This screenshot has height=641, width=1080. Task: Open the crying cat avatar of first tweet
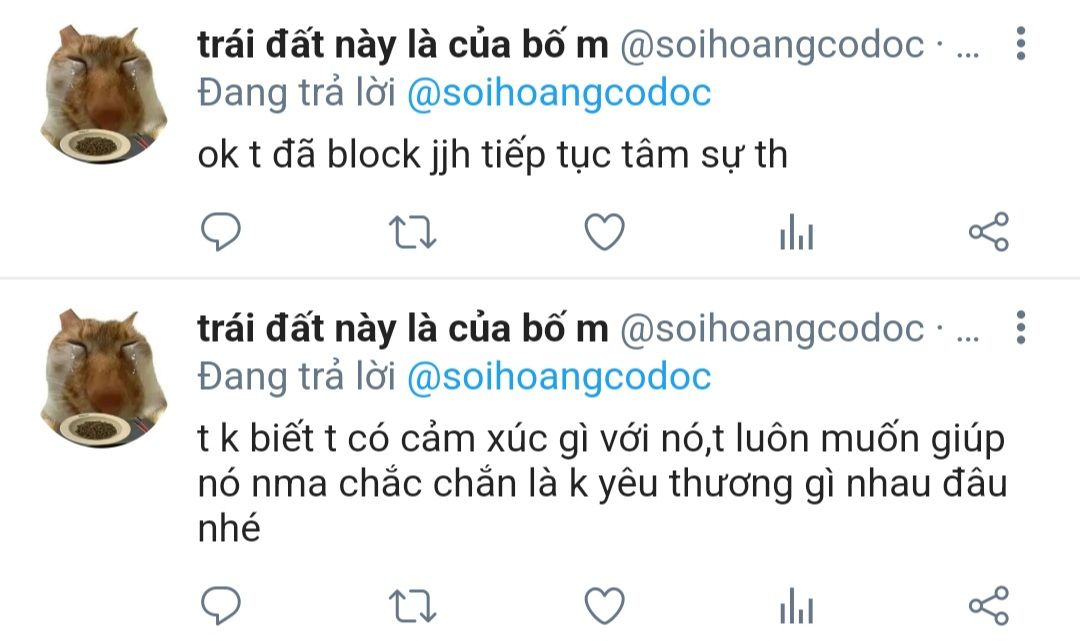103,94
